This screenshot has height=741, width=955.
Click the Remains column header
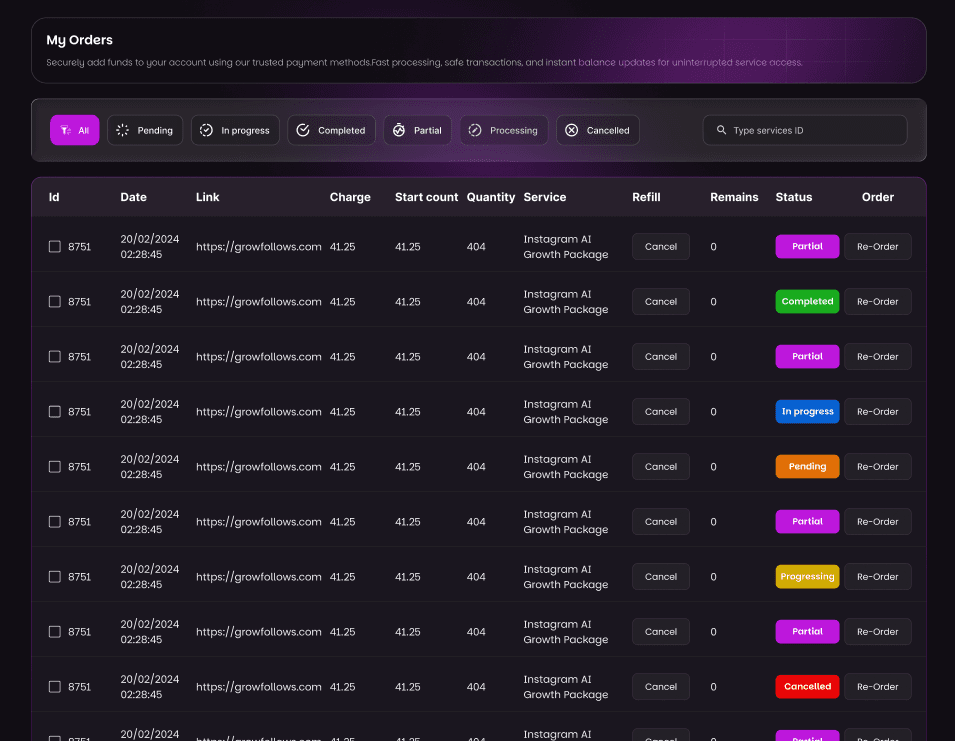[x=734, y=197]
